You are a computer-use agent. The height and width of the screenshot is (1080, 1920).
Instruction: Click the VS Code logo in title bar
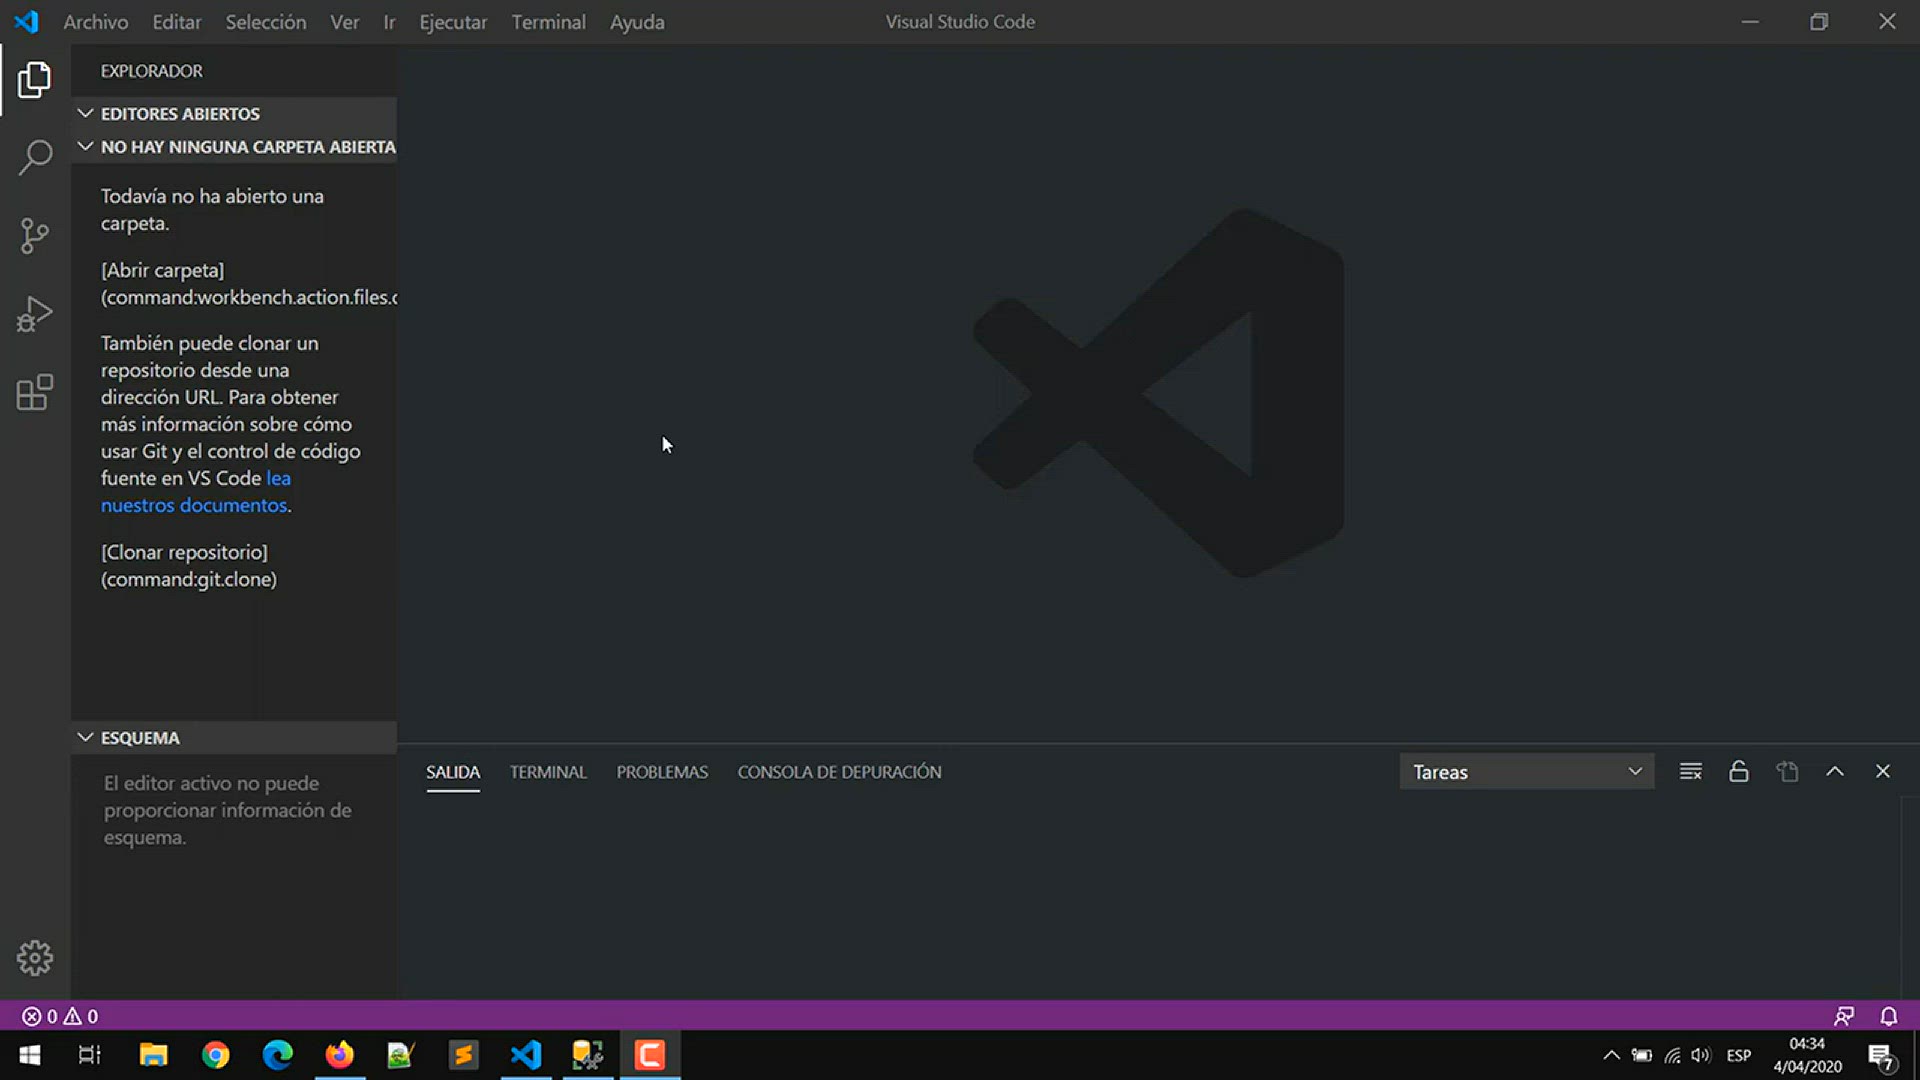click(27, 21)
